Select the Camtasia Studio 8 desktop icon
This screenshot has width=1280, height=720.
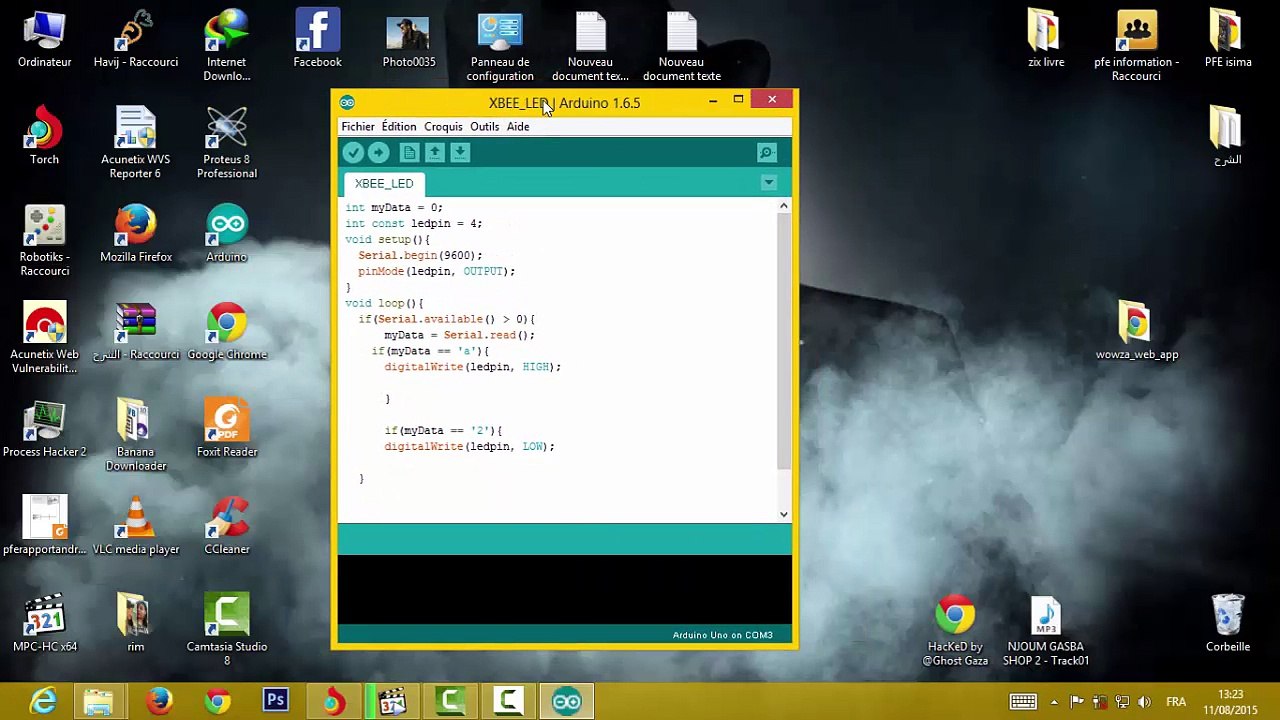pyautogui.click(x=227, y=630)
